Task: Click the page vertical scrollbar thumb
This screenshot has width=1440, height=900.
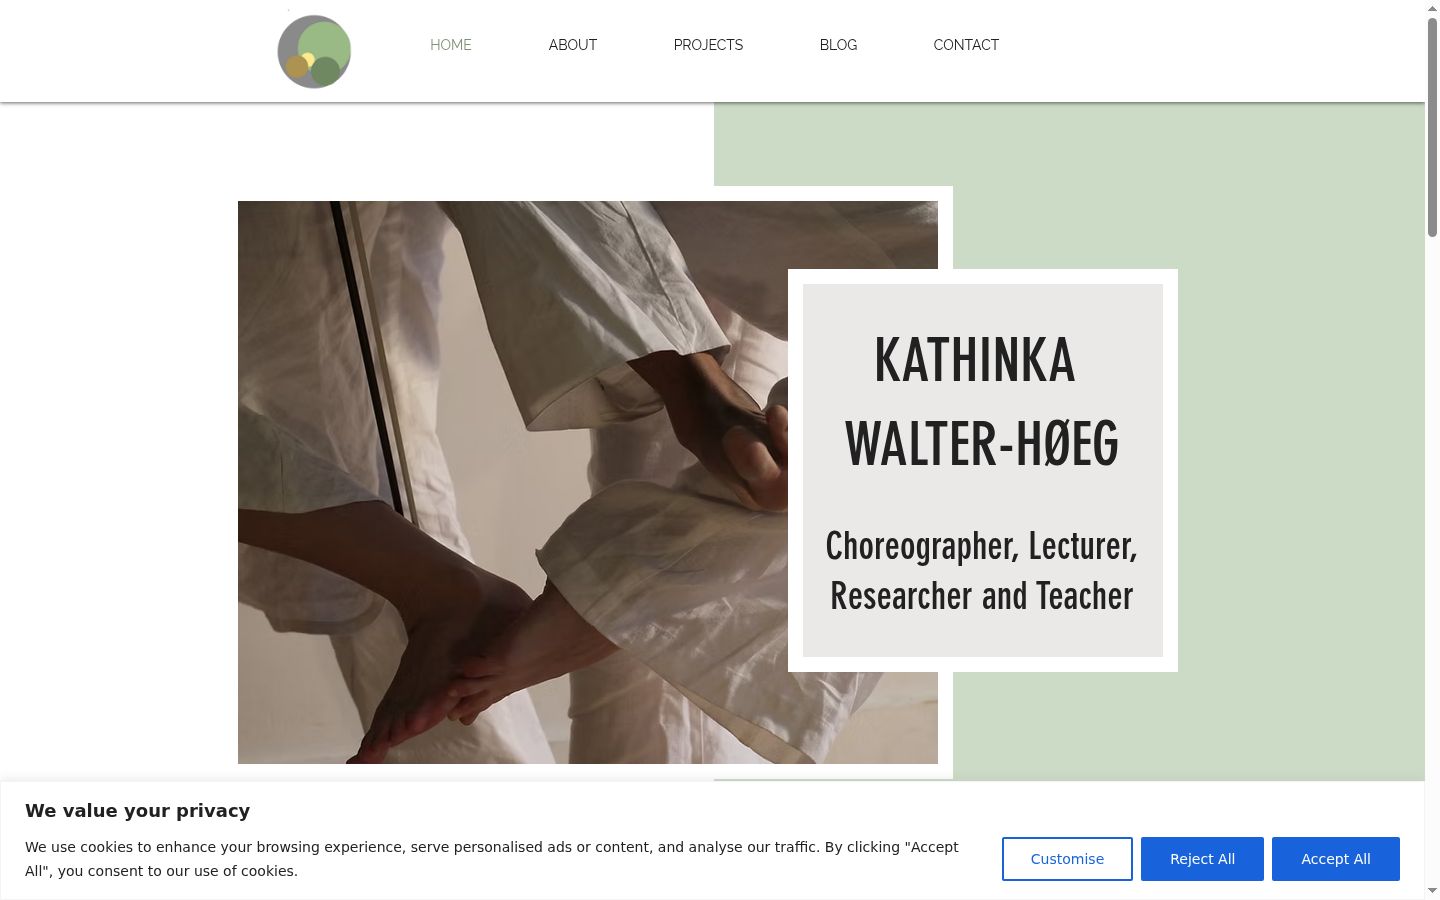Action: [x=1432, y=127]
